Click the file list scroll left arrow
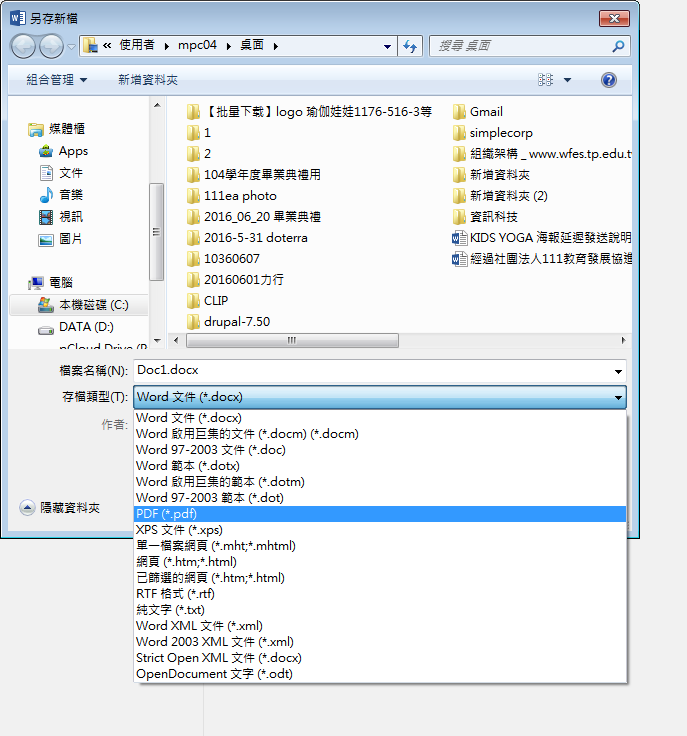Screen dimensions: 687x736 point(176,340)
